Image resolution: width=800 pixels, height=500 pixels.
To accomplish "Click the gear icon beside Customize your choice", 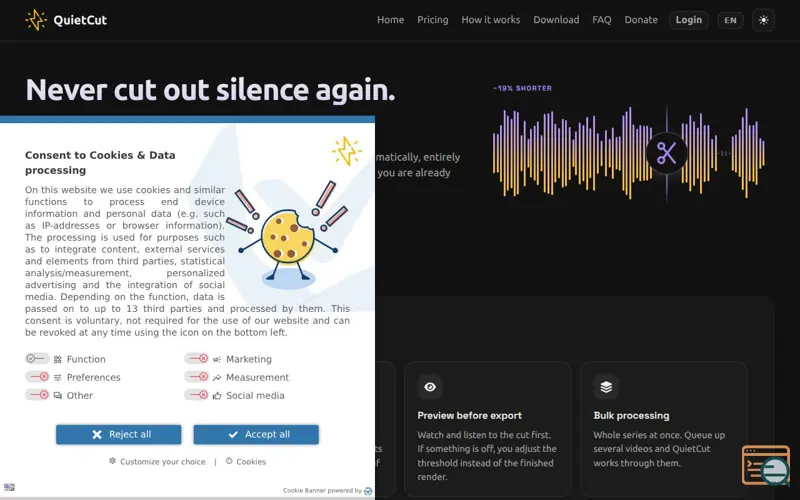I will tap(112, 461).
